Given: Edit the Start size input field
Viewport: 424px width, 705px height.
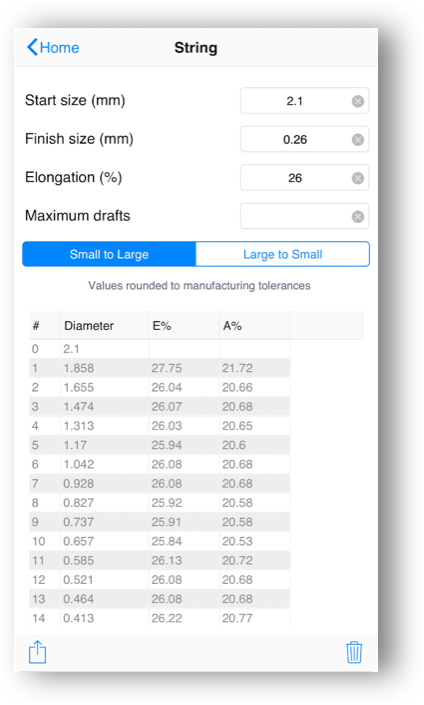Looking at the screenshot, I should (x=304, y=101).
